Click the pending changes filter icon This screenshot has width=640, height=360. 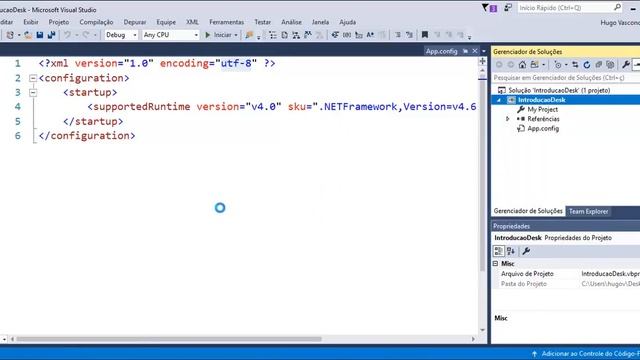(x=558, y=64)
